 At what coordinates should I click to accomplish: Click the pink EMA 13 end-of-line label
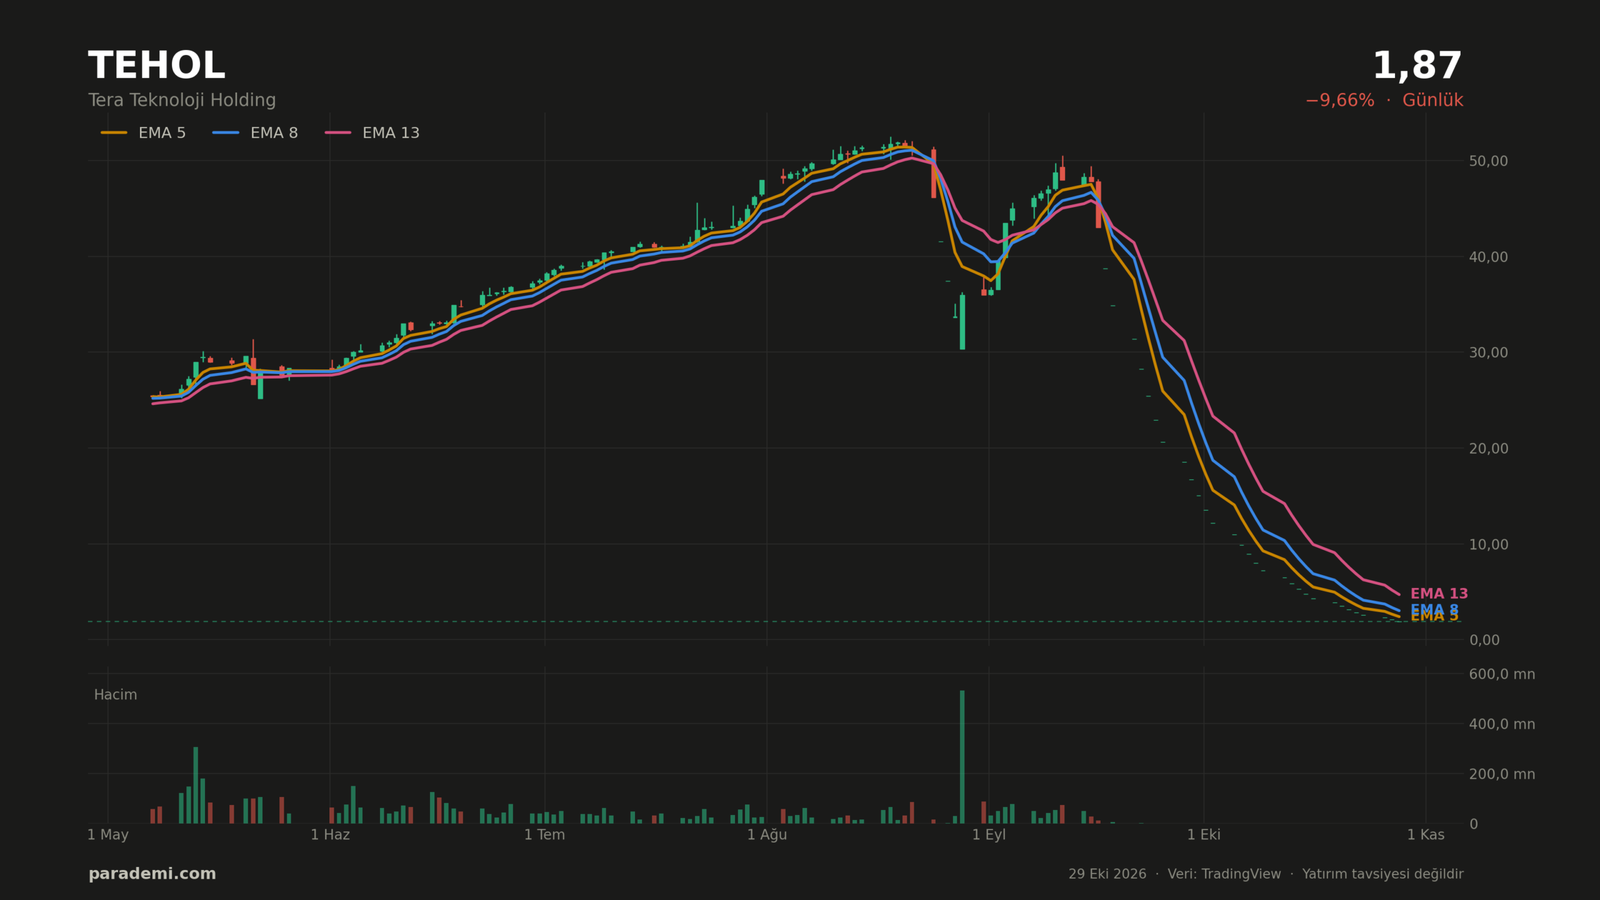tap(1439, 594)
